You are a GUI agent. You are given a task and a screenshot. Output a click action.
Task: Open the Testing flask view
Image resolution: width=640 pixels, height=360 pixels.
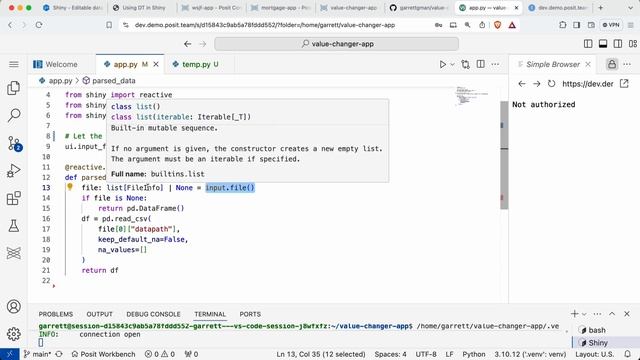[13, 226]
